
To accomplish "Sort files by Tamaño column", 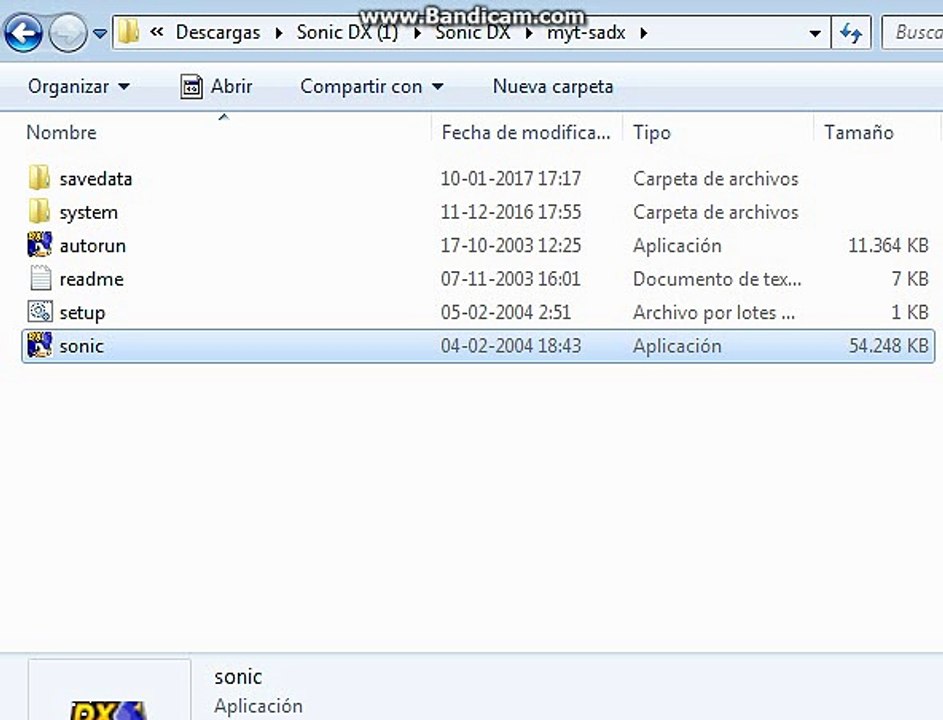I will point(858,132).
